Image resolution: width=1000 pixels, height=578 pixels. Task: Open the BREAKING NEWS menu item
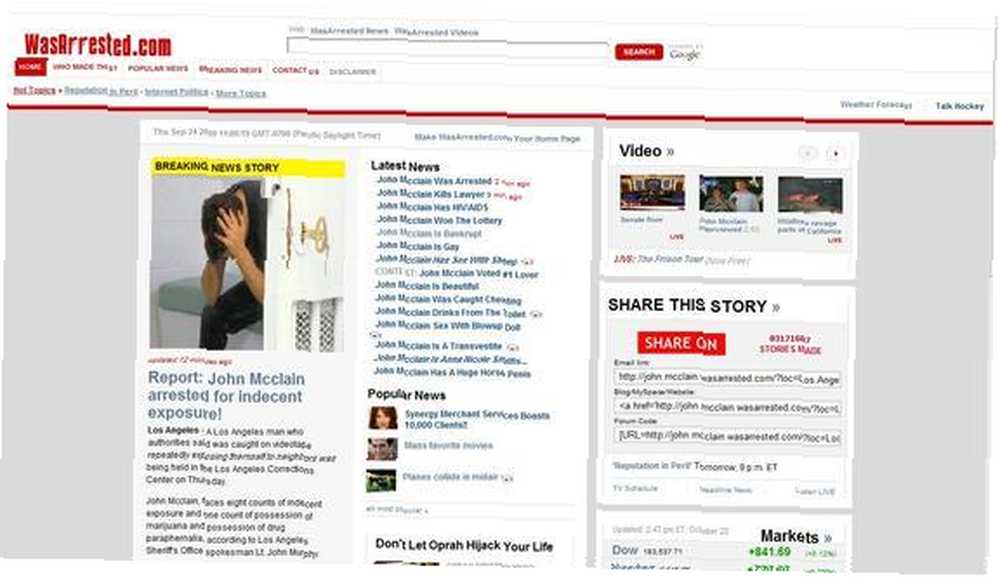click(x=230, y=70)
